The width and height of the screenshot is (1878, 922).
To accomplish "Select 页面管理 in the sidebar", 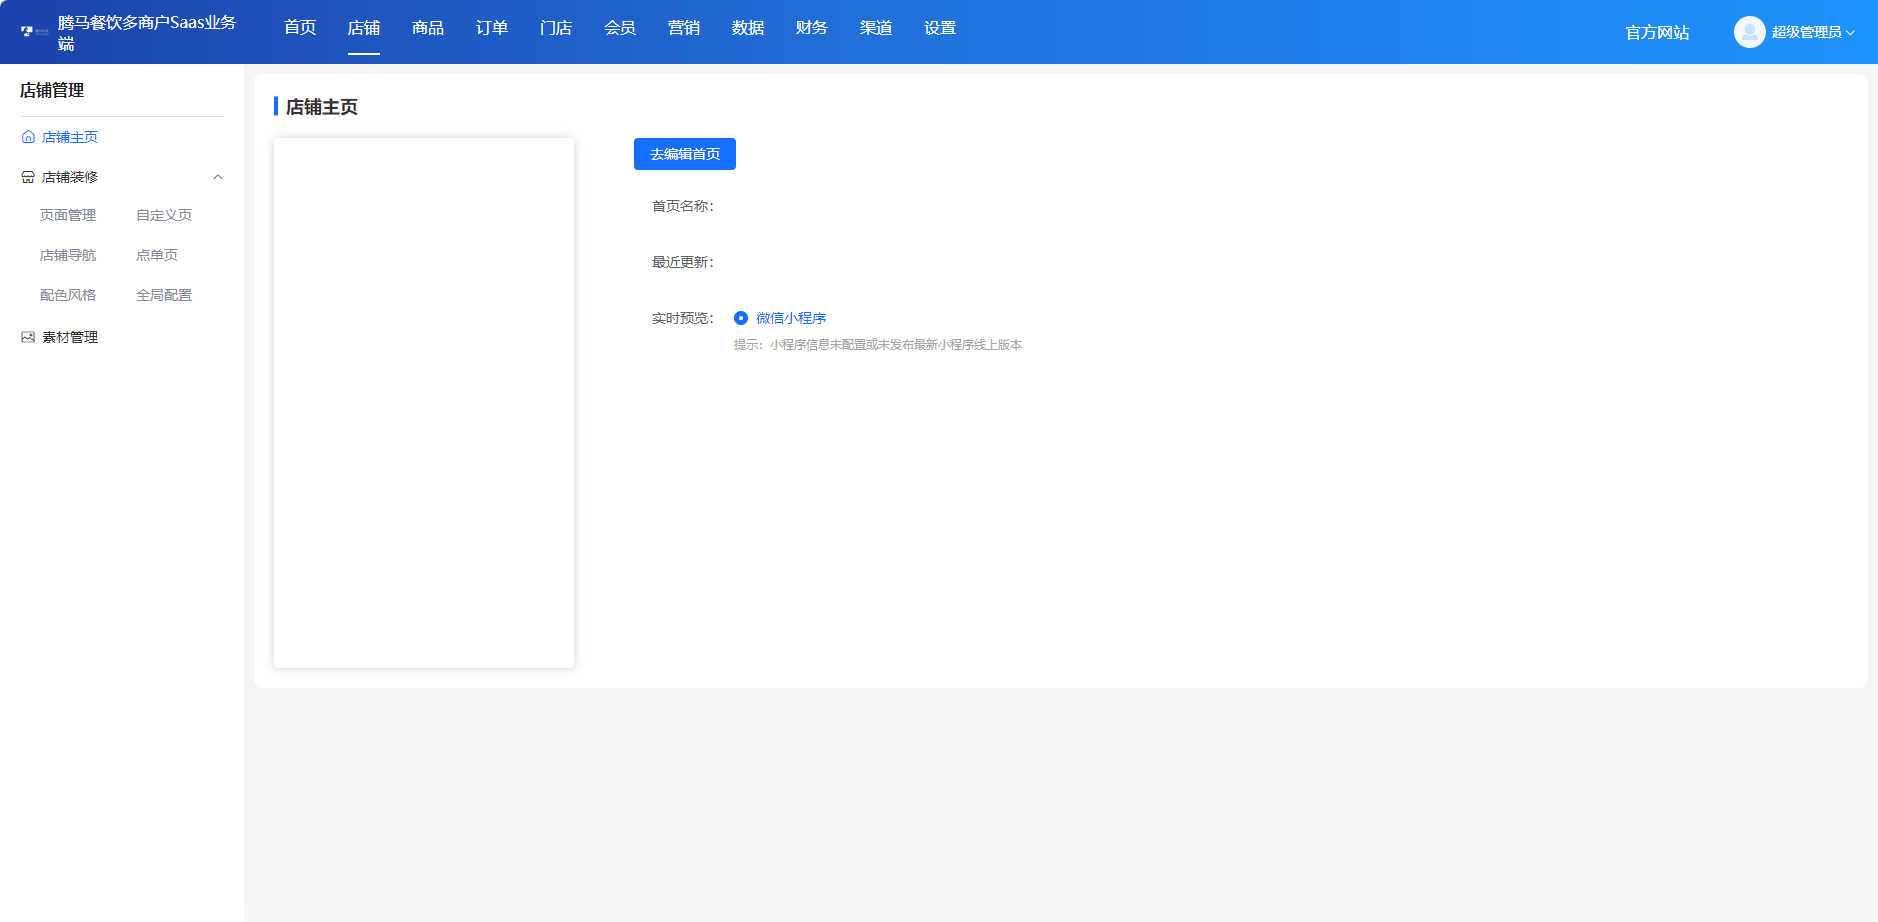I will point(67,214).
